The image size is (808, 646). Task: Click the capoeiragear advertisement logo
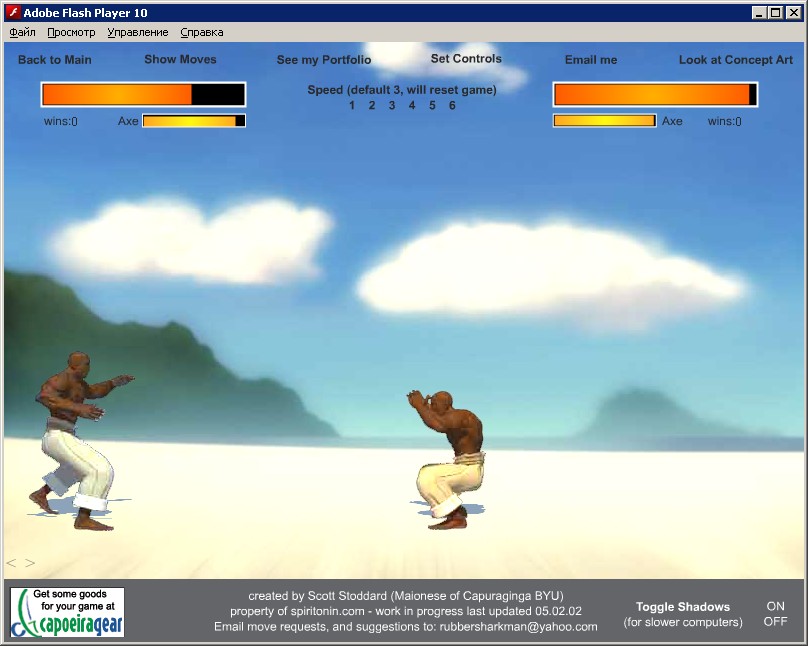pos(68,612)
